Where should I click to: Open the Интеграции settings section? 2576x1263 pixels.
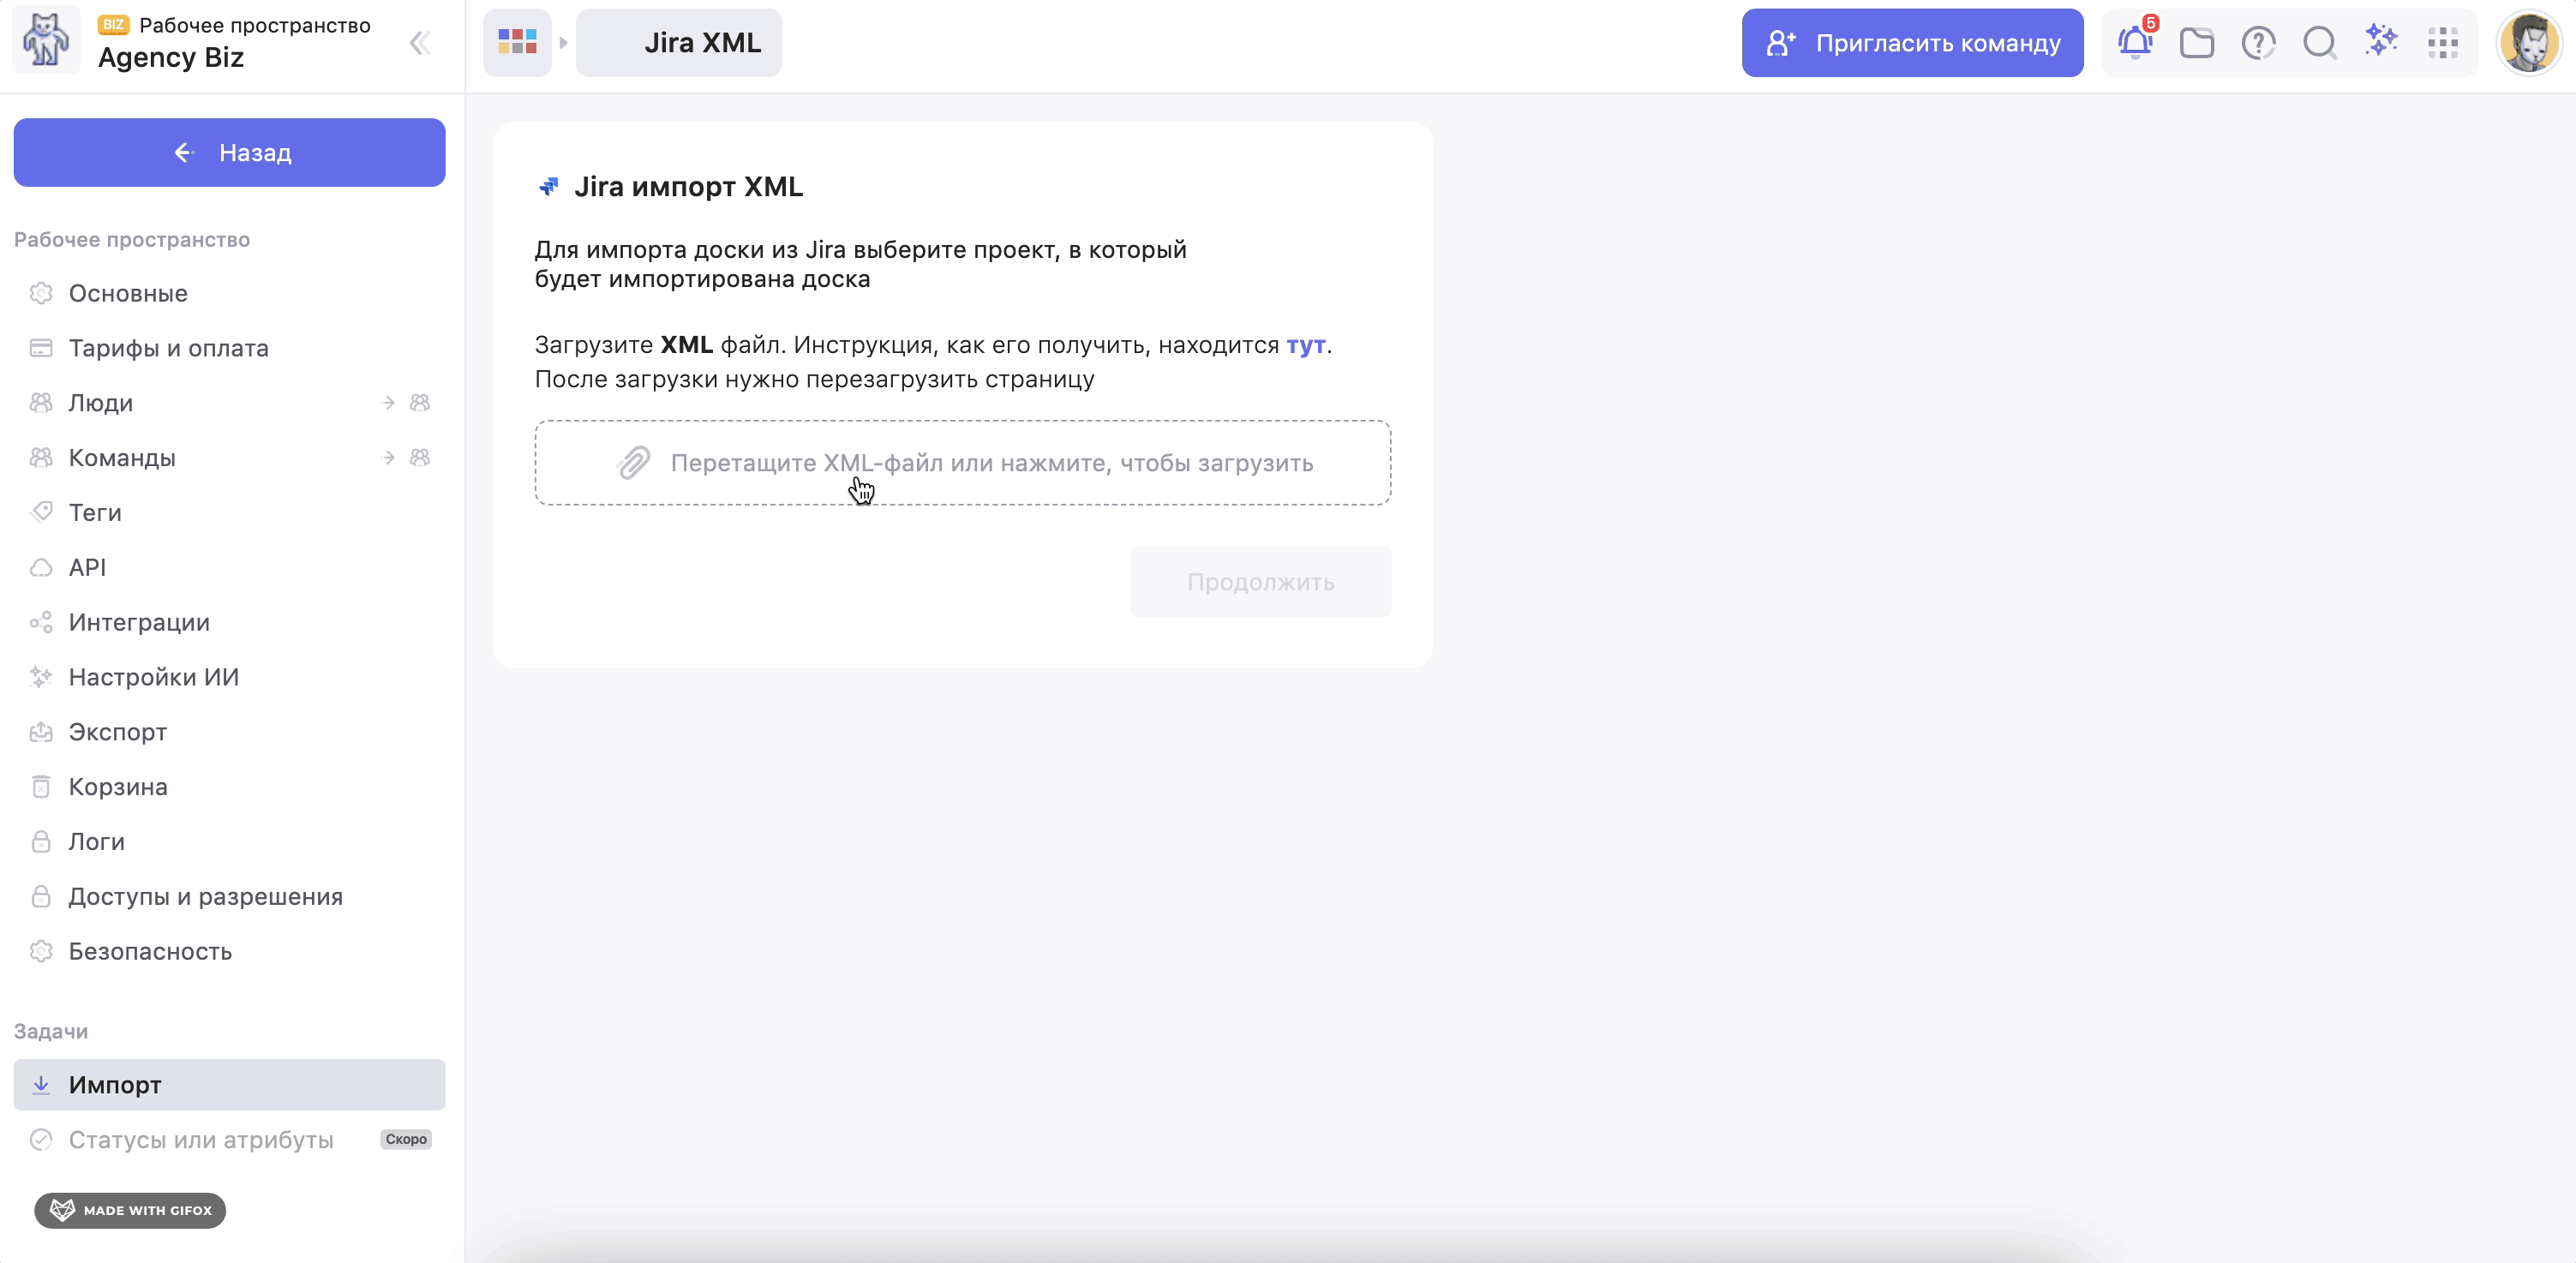139,622
